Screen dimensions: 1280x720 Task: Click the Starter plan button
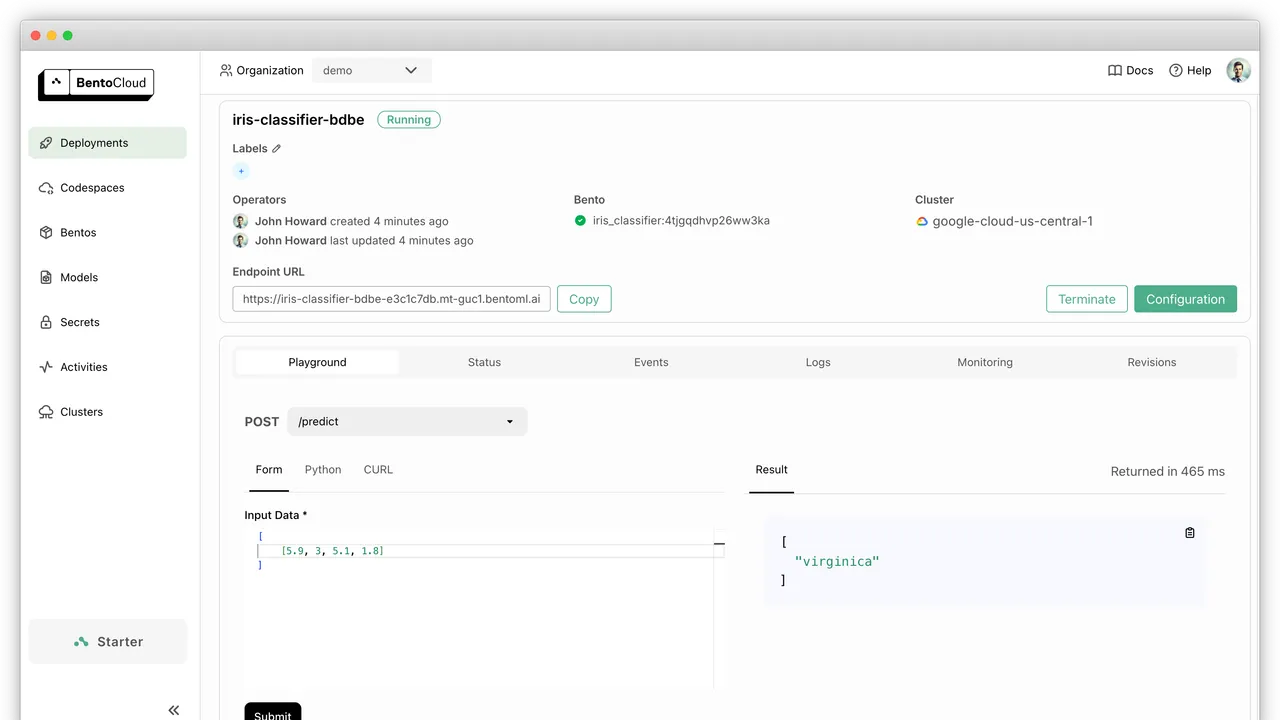(108, 642)
